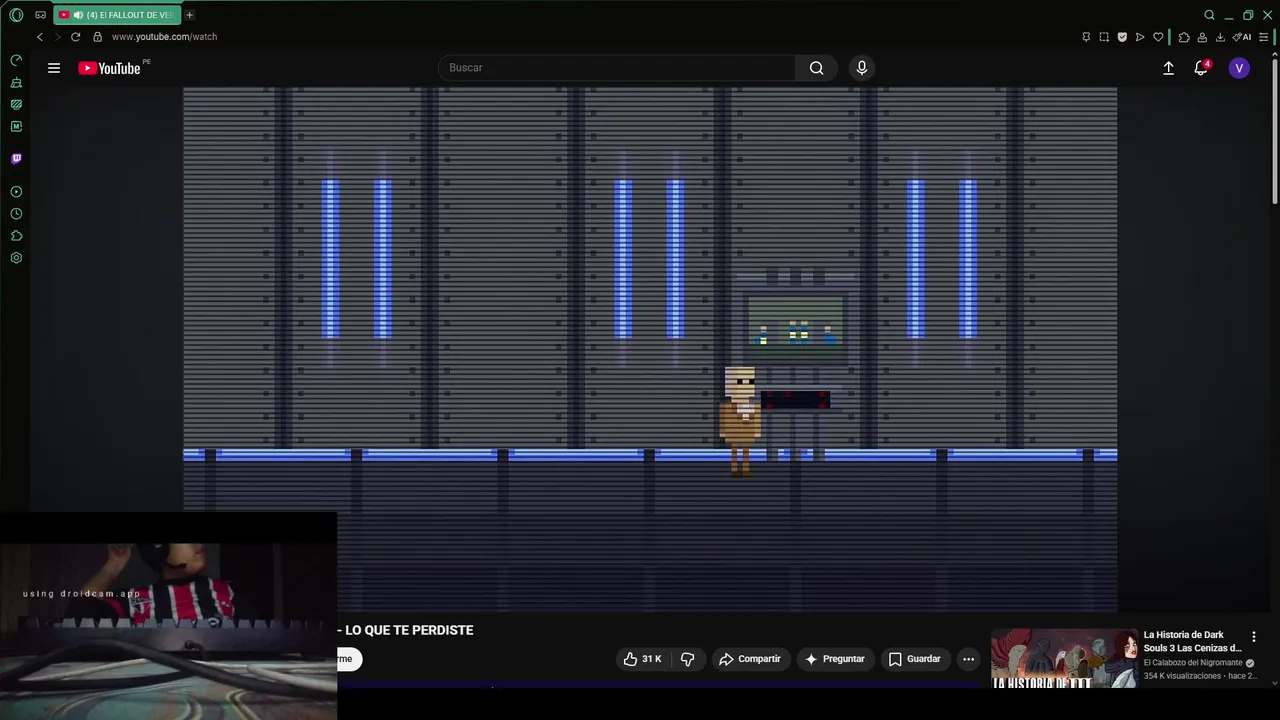The width and height of the screenshot is (1280, 720).
Task: Click the pin icon in address bar
Action: [1086, 37]
